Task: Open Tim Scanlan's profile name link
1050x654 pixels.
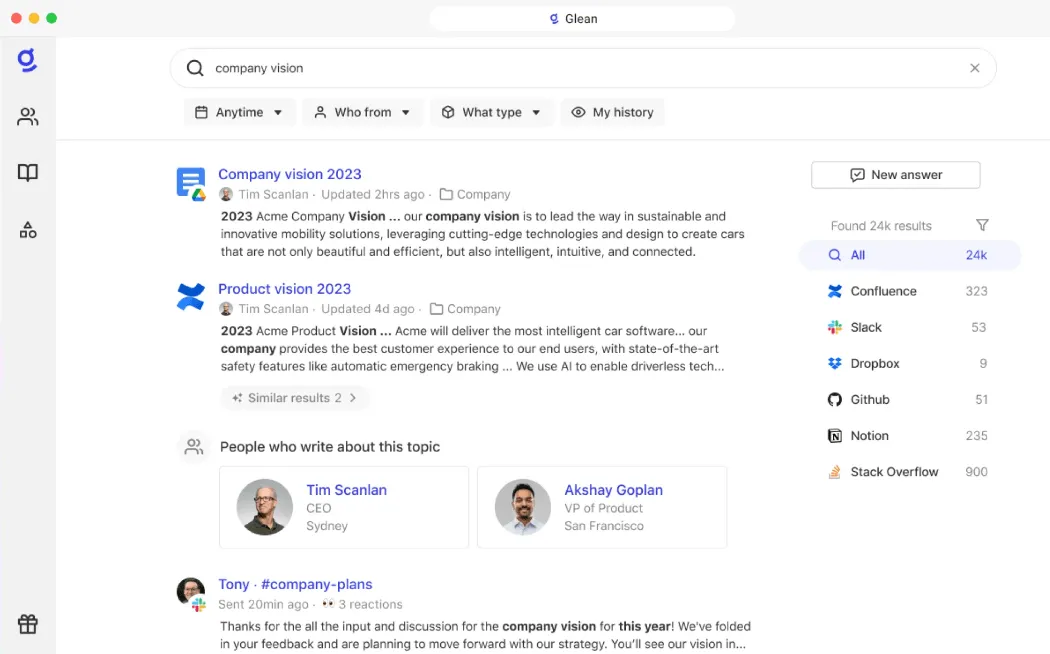Action: 346,490
